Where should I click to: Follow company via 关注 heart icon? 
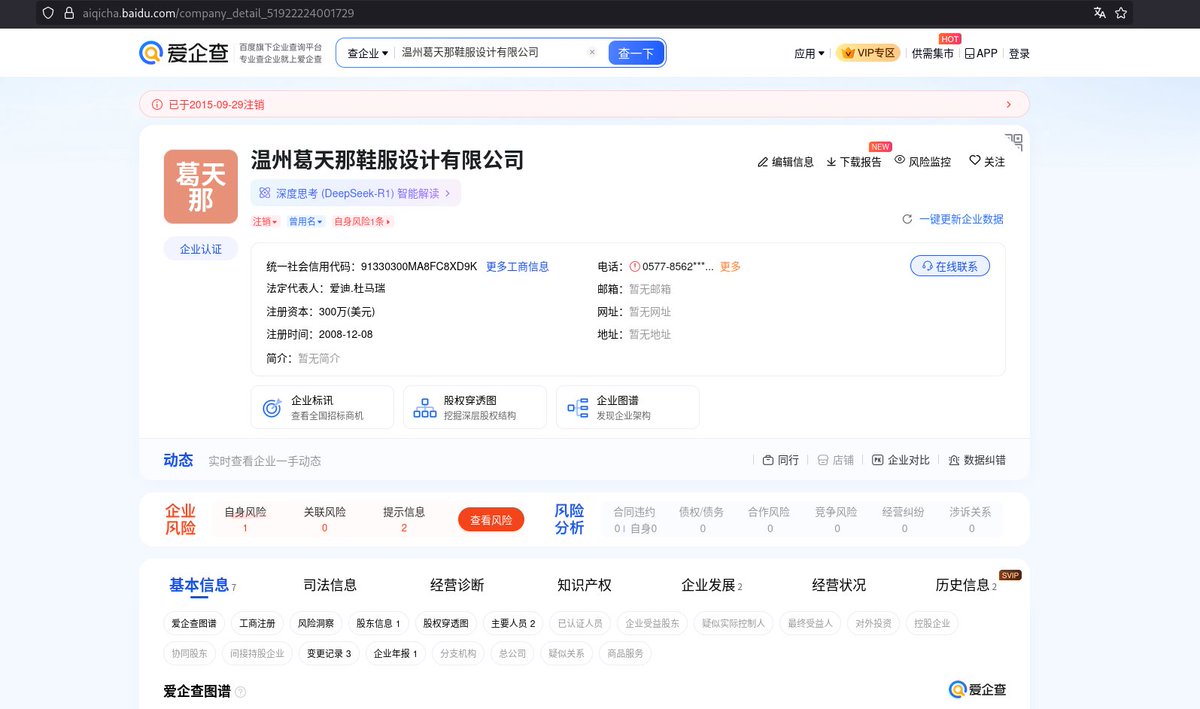point(985,160)
